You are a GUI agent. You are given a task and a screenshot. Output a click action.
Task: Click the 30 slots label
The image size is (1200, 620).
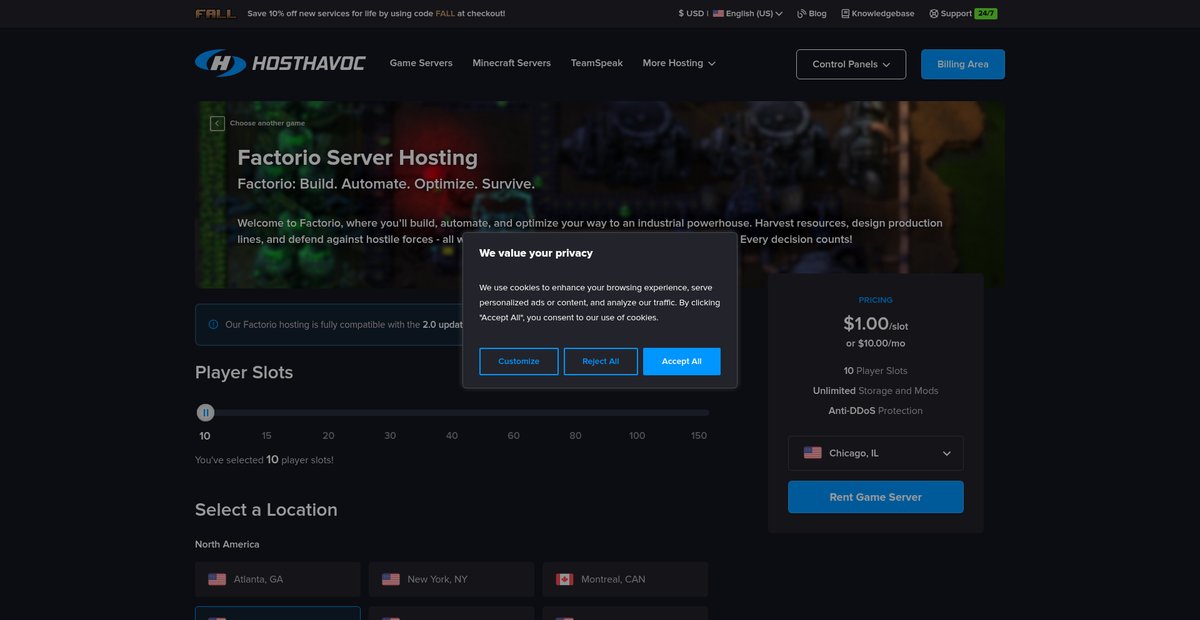[x=390, y=436]
